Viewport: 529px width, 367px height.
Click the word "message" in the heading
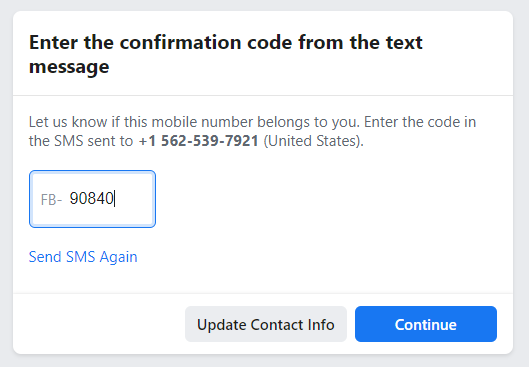point(69,66)
